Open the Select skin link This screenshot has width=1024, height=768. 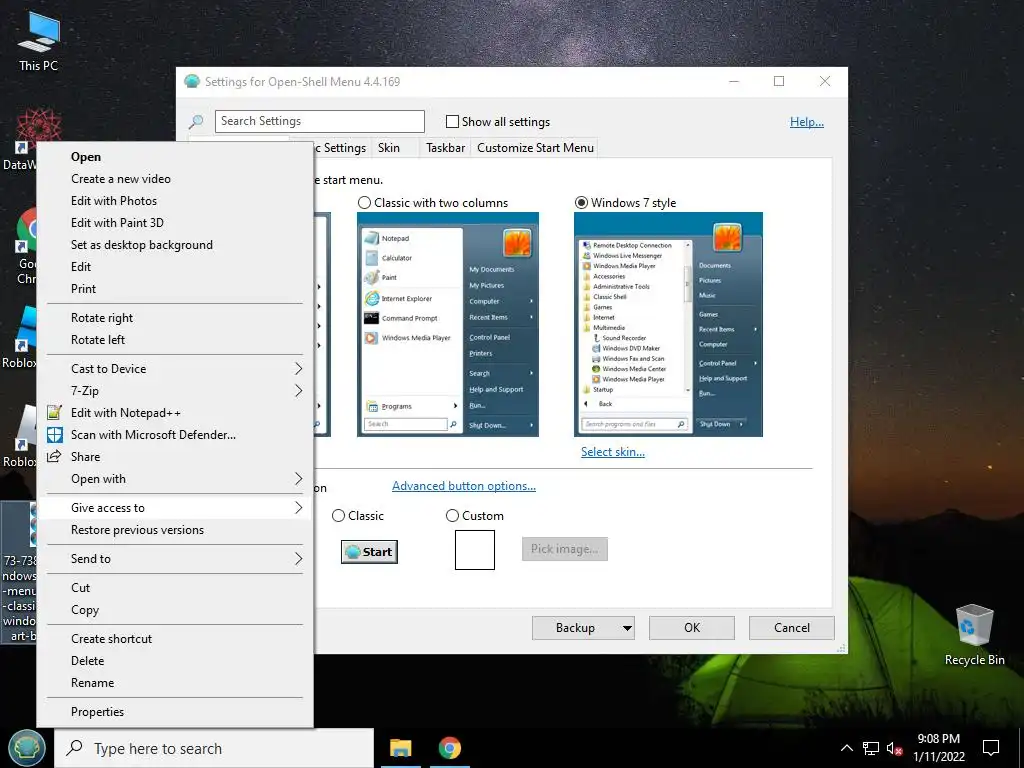click(613, 452)
